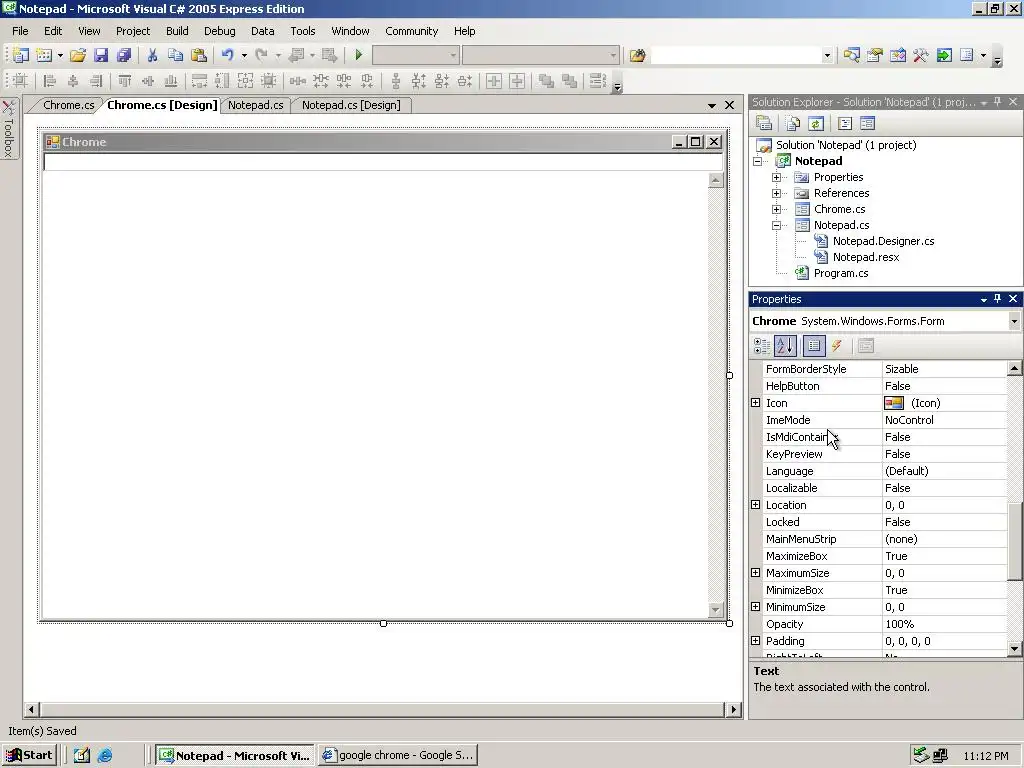Click Solution Explorer View Code icon
1024x768 pixels.
[845, 123]
